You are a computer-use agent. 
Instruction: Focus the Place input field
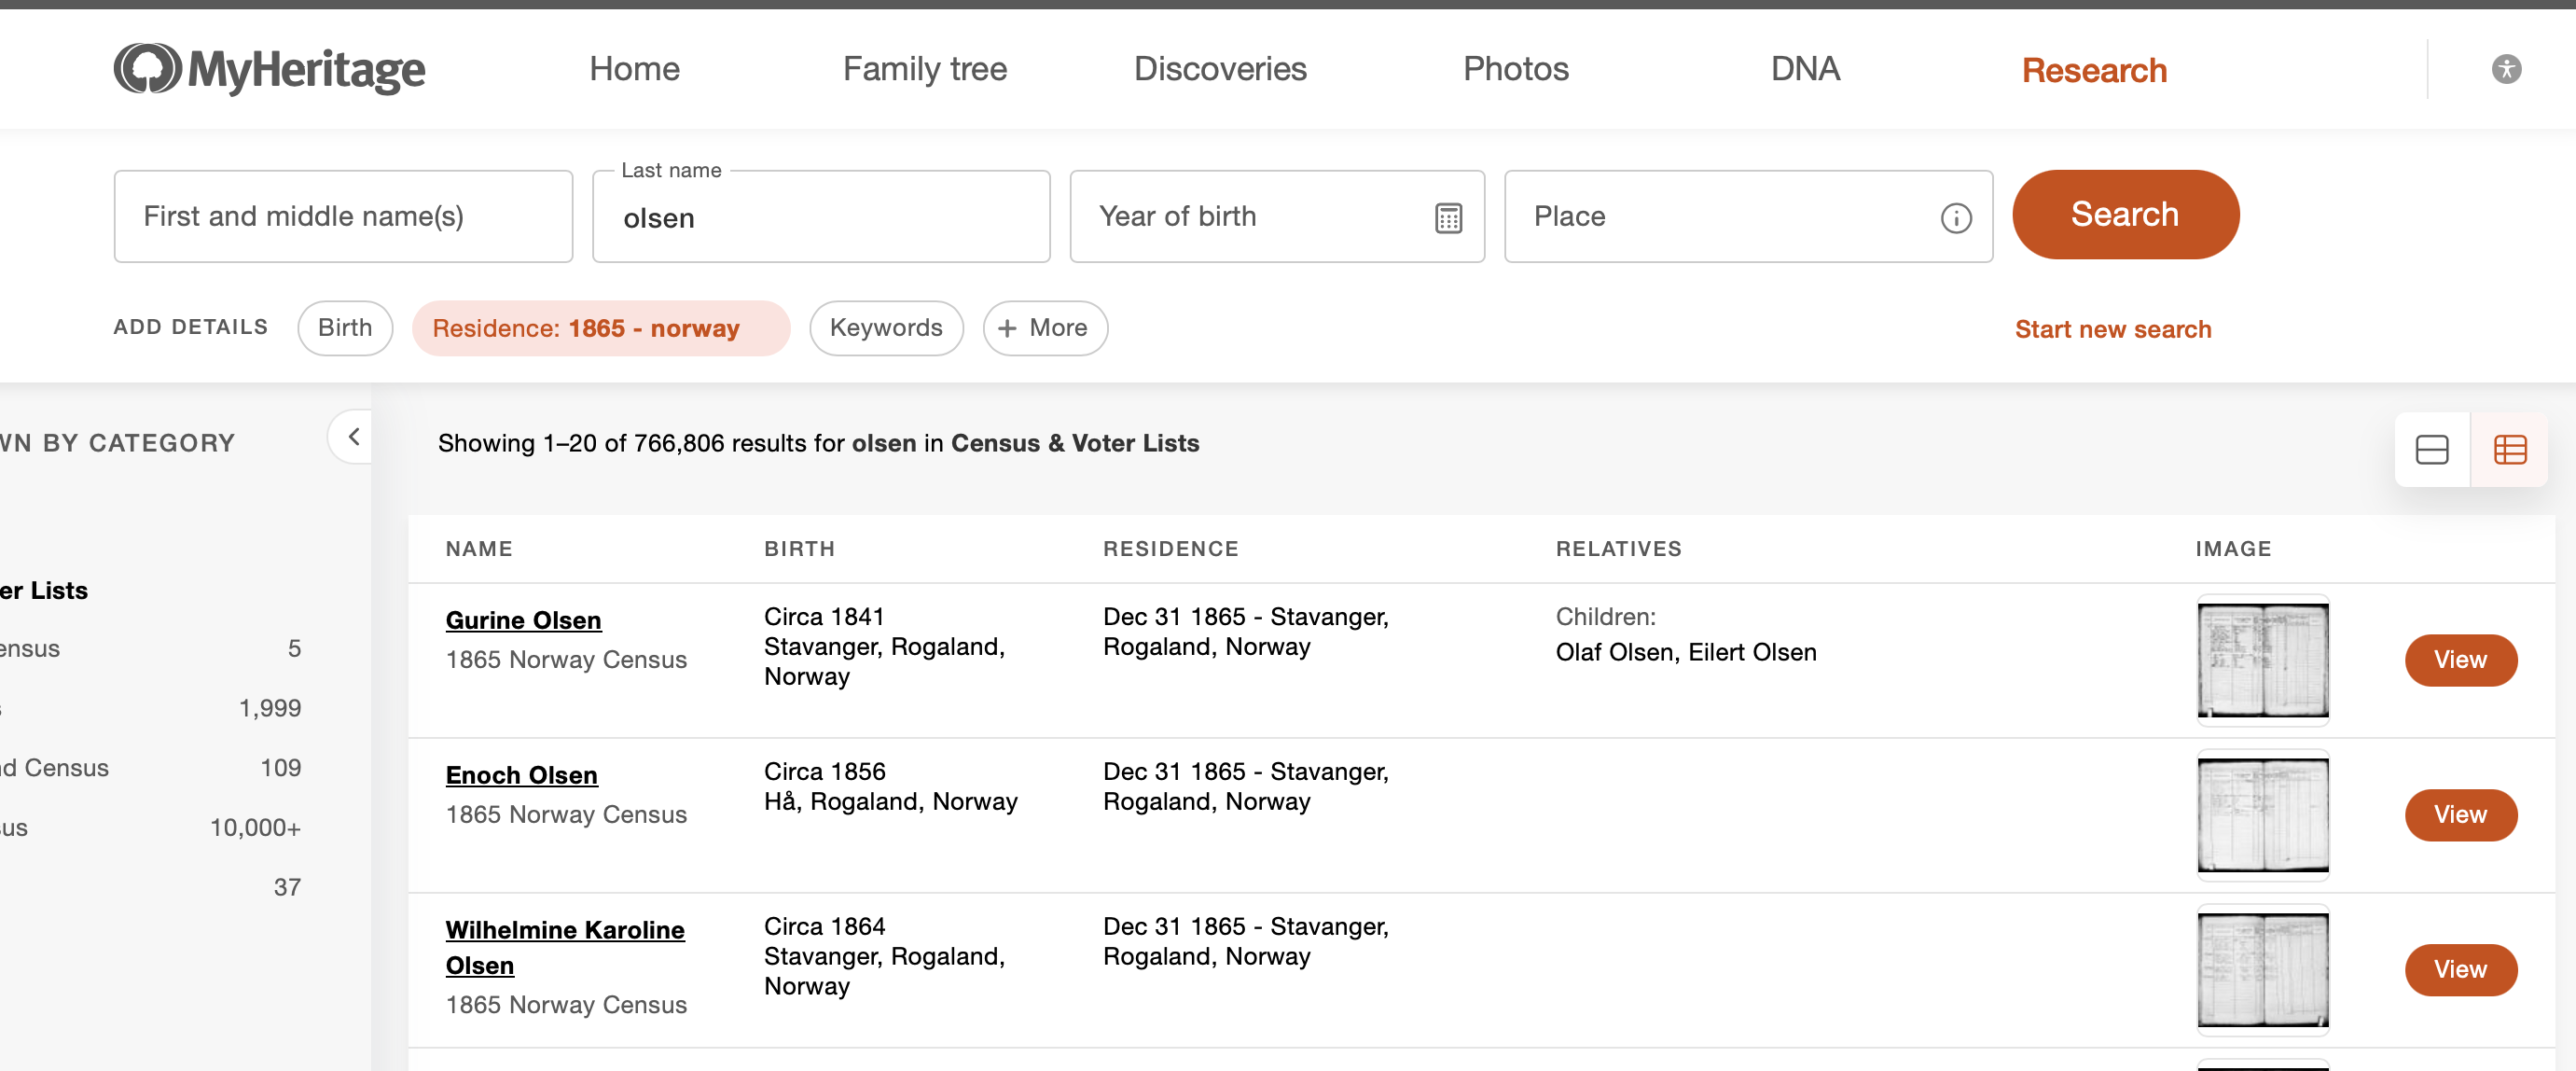(1748, 216)
